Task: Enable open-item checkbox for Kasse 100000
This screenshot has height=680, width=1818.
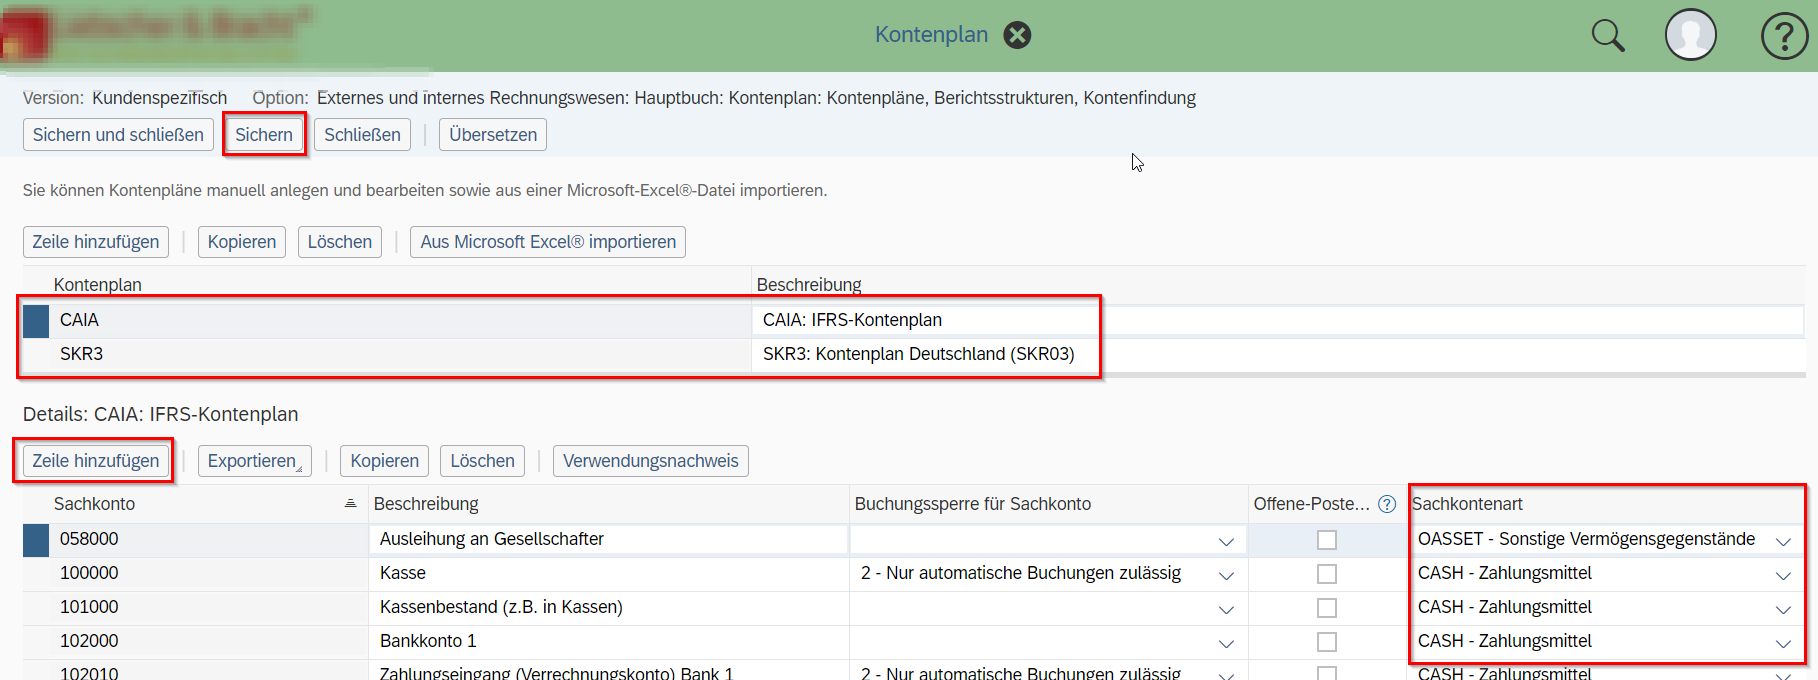Action: click(1326, 574)
